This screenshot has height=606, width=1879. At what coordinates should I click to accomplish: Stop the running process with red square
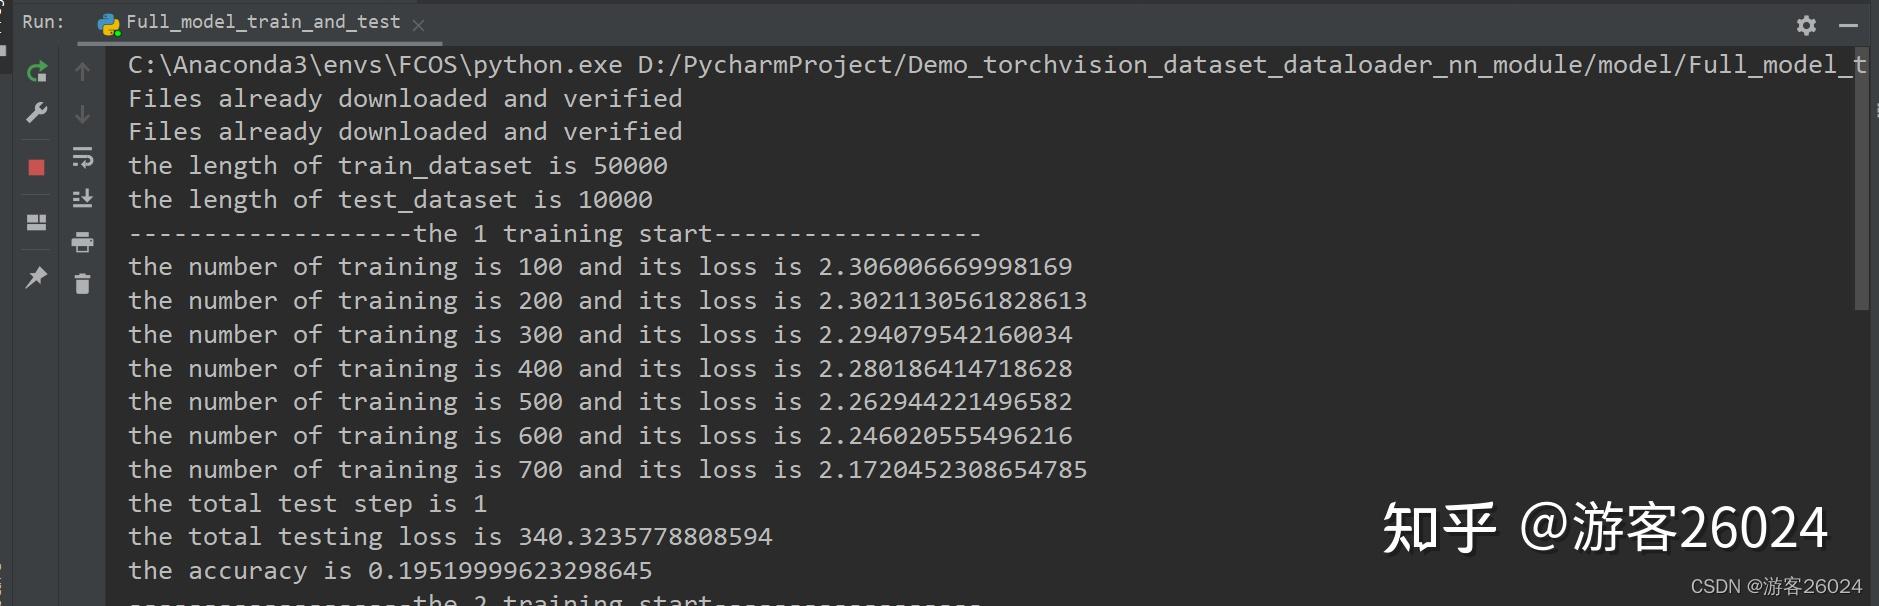click(x=37, y=167)
